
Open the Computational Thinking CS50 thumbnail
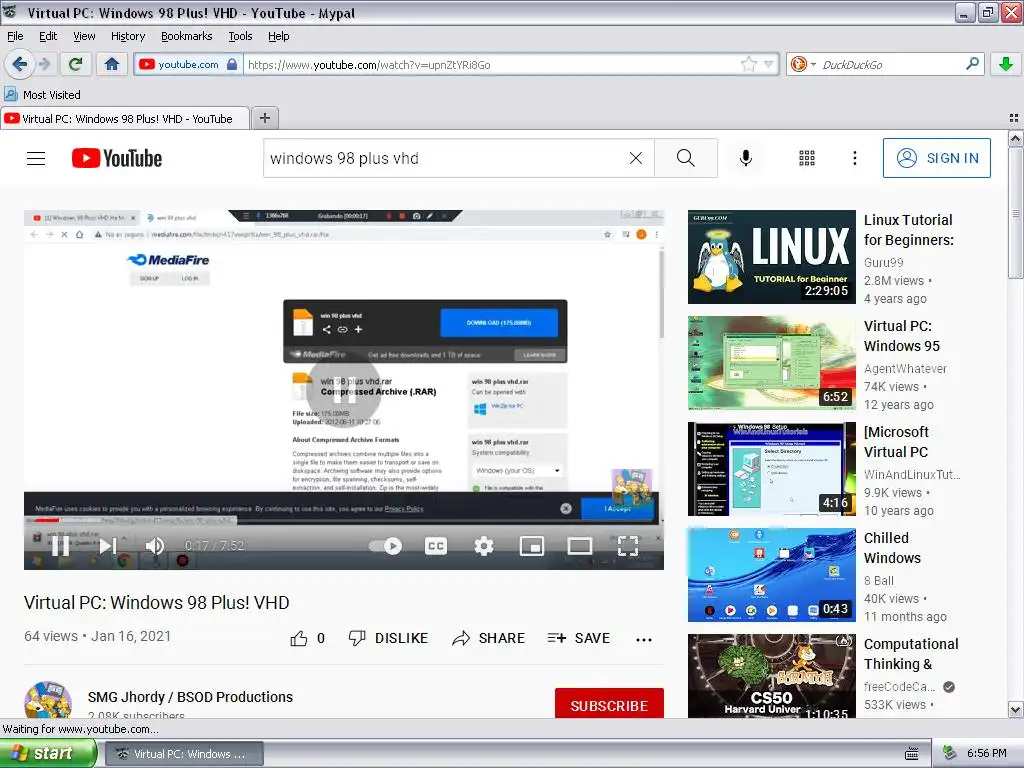771,676
